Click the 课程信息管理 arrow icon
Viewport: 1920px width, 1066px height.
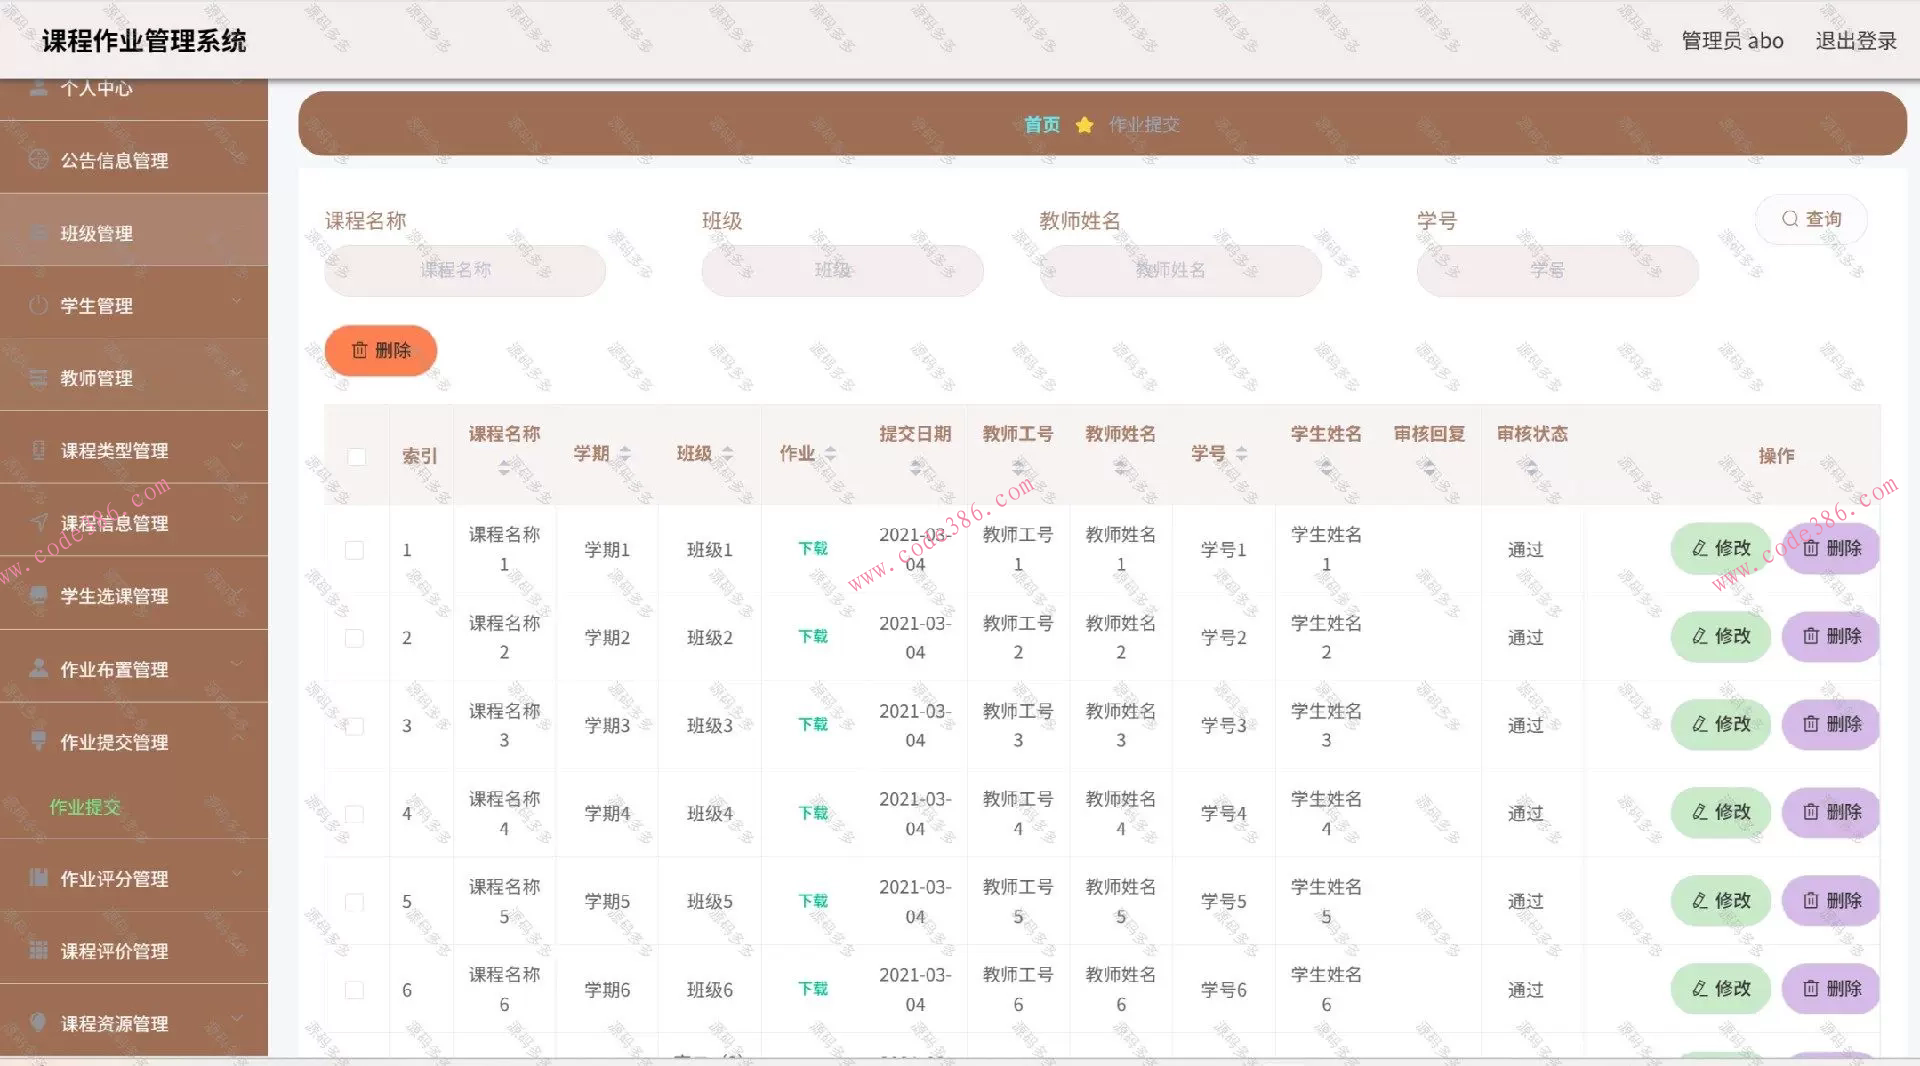point(39,523)
